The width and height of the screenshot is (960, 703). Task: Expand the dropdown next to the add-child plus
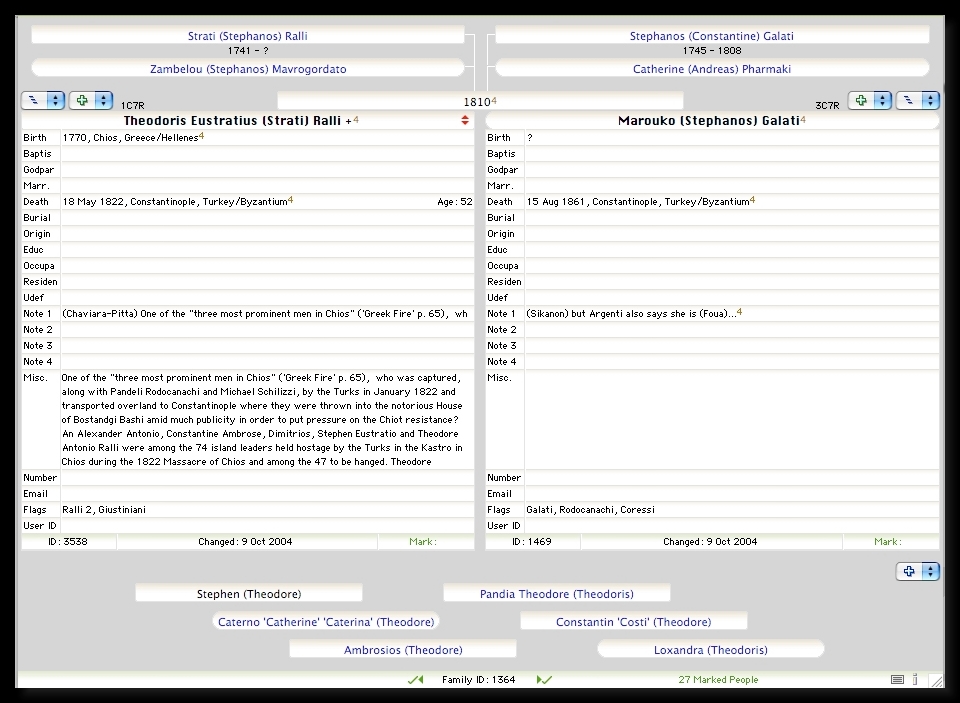pos(931,572)
